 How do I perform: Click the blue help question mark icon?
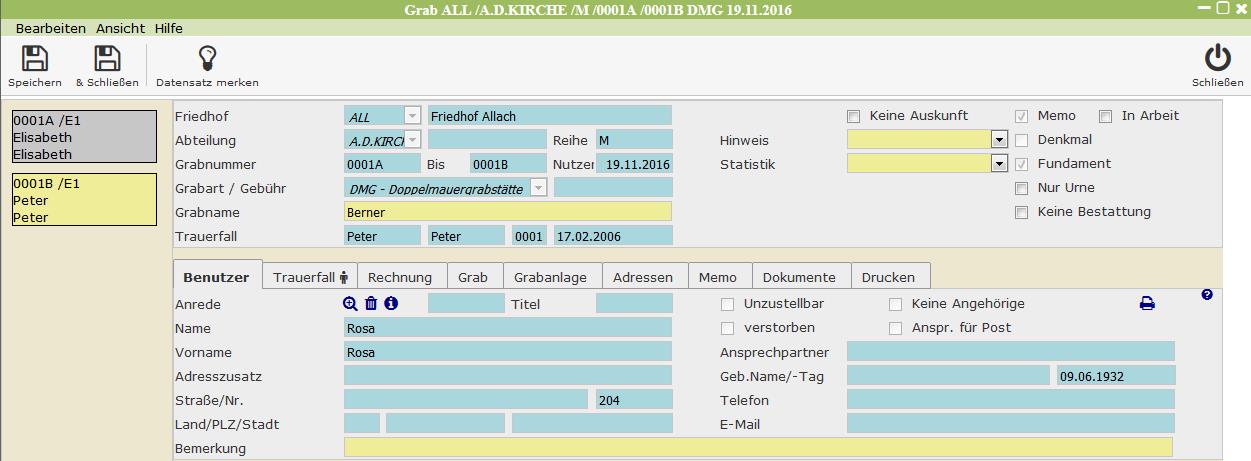point(1207,295)
